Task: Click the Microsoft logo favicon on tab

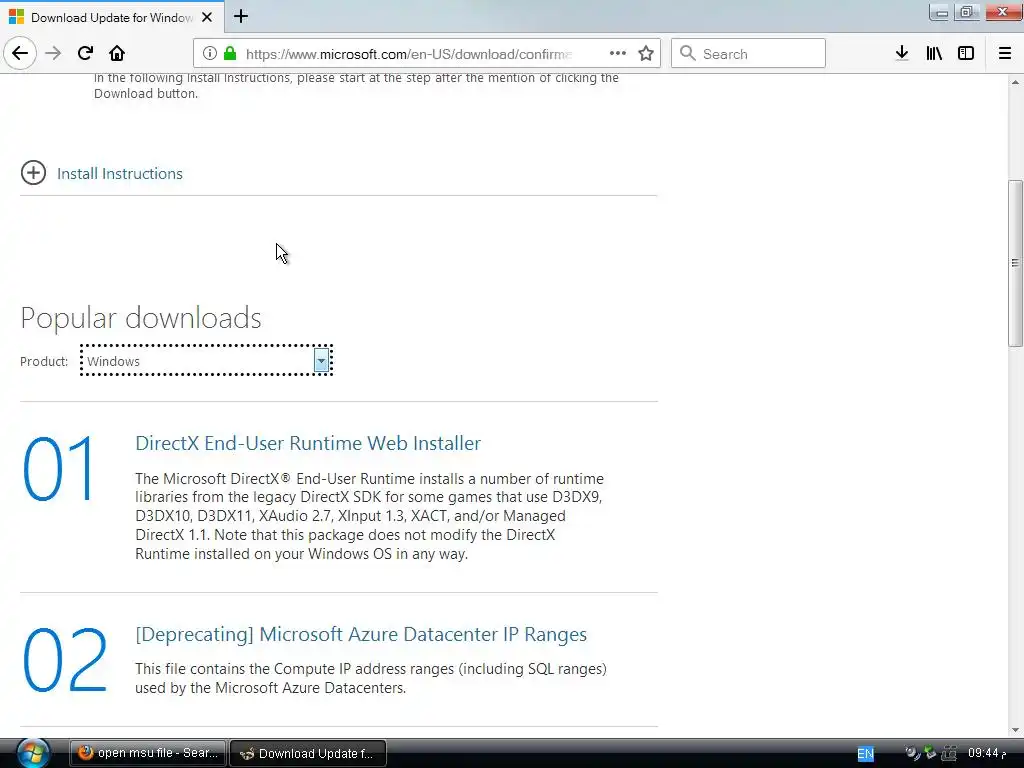Action: coord(16,17)
